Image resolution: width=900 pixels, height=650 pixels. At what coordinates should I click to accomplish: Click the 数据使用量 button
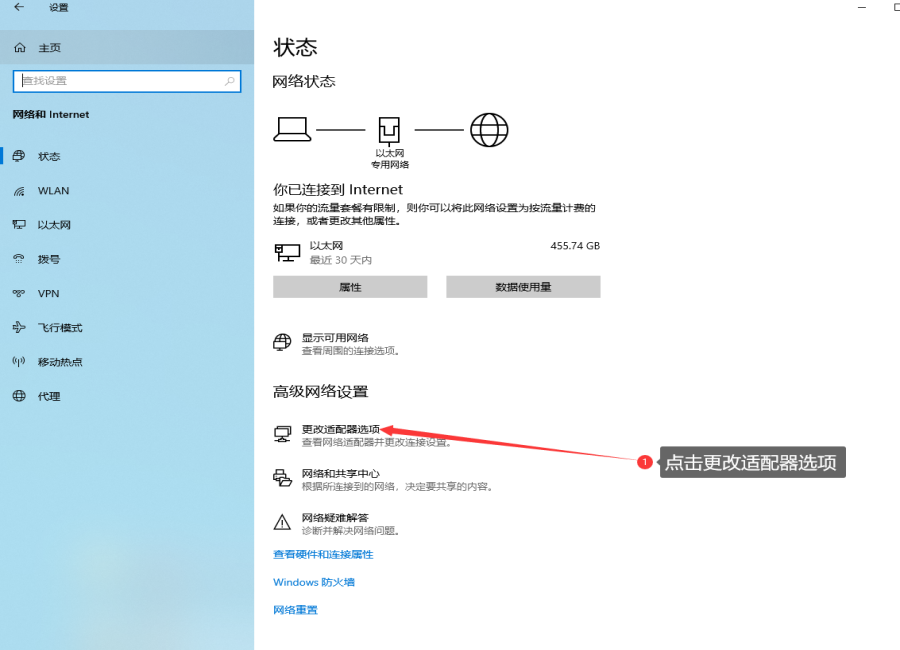[x=523, y=287]
